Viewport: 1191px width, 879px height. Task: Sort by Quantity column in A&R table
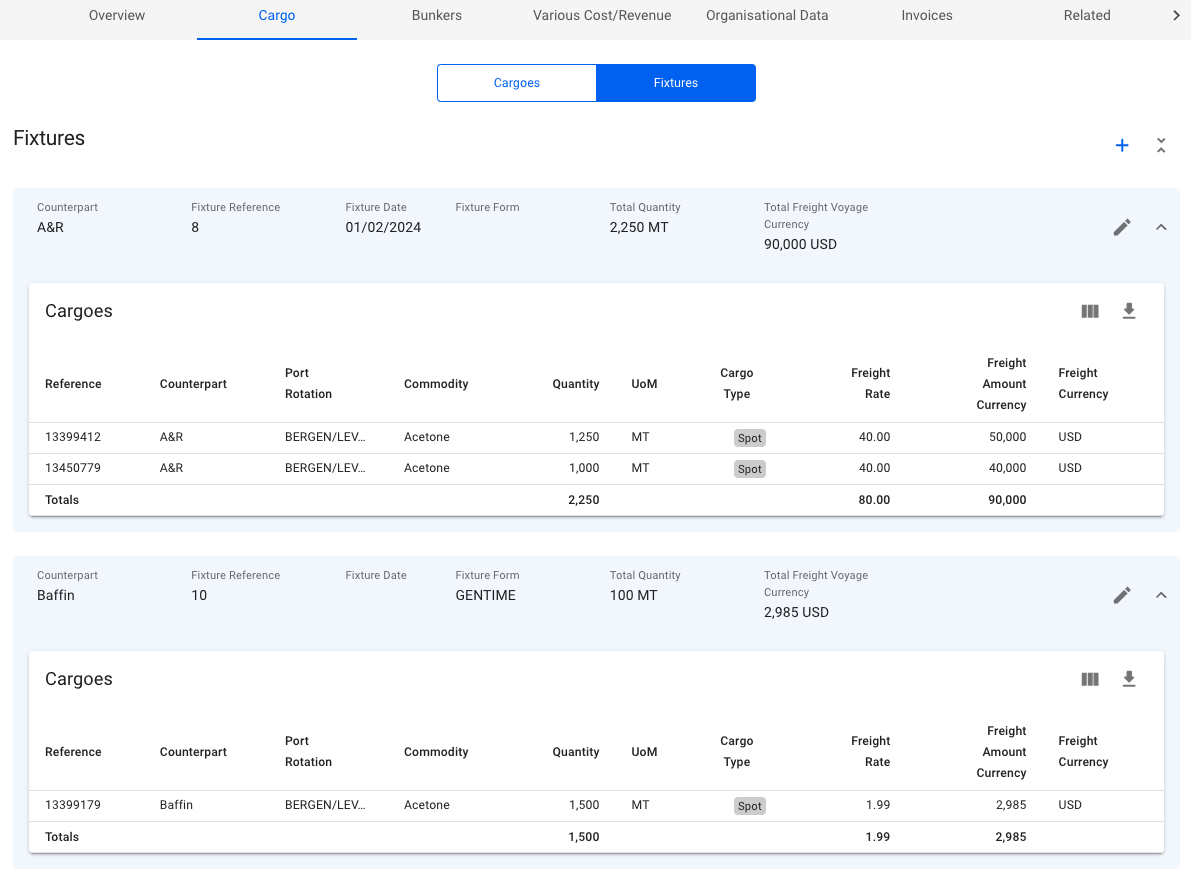[x=576, y=384]
